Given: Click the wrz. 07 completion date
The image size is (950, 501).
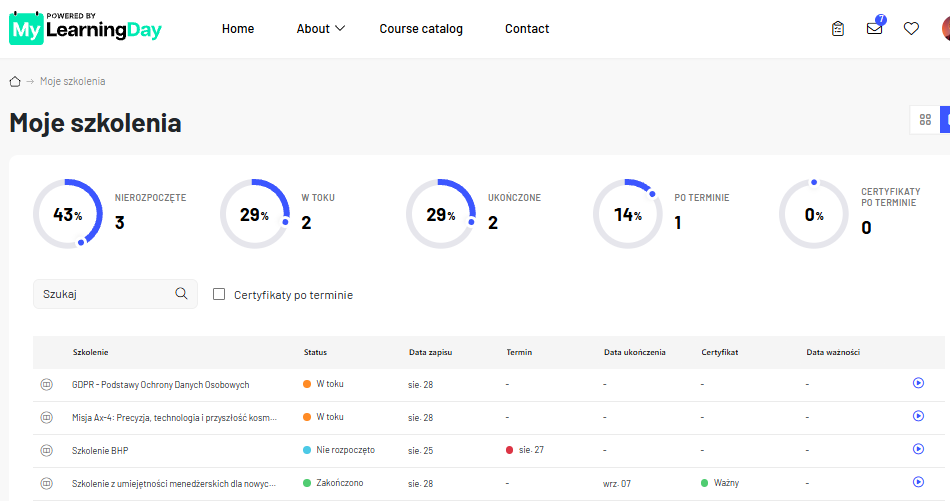Looking at the screenshot, I should click(617, 483).
